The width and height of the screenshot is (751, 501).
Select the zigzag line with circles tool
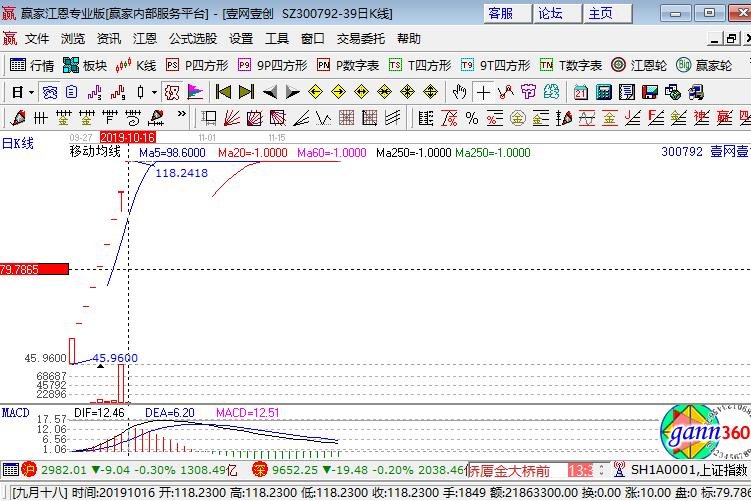pos(505,92)
